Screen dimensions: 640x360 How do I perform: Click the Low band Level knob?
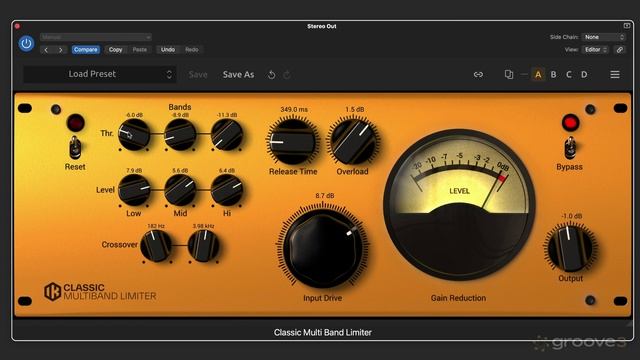click(134, 190)
